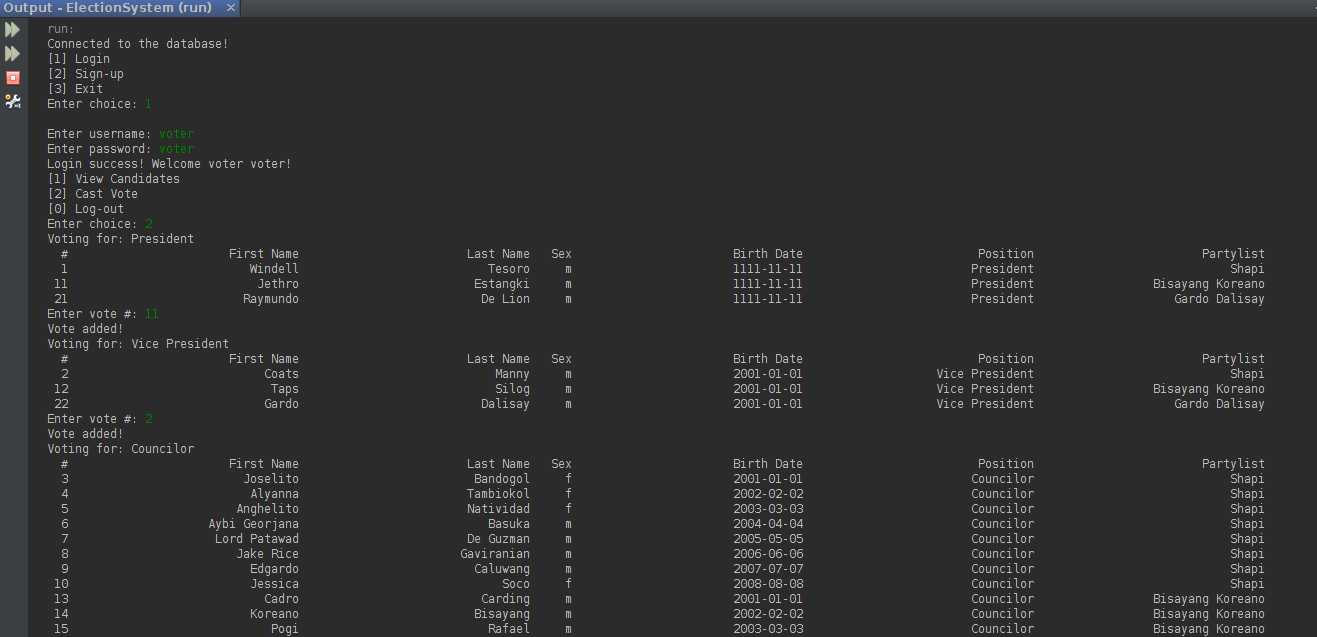The height and width of the screenshot is (637, 1317).
Task: Click birth date '2008-08-08' for Jessica
Action: pyautogui.click(x=767, y=584)
